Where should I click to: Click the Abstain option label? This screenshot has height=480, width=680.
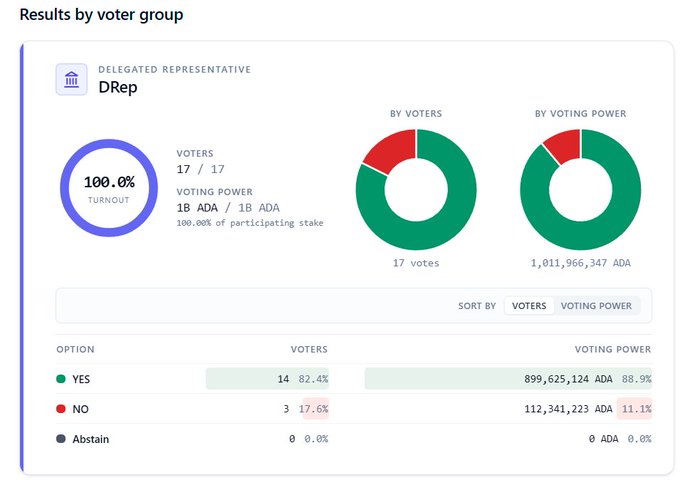click(91, 439)
